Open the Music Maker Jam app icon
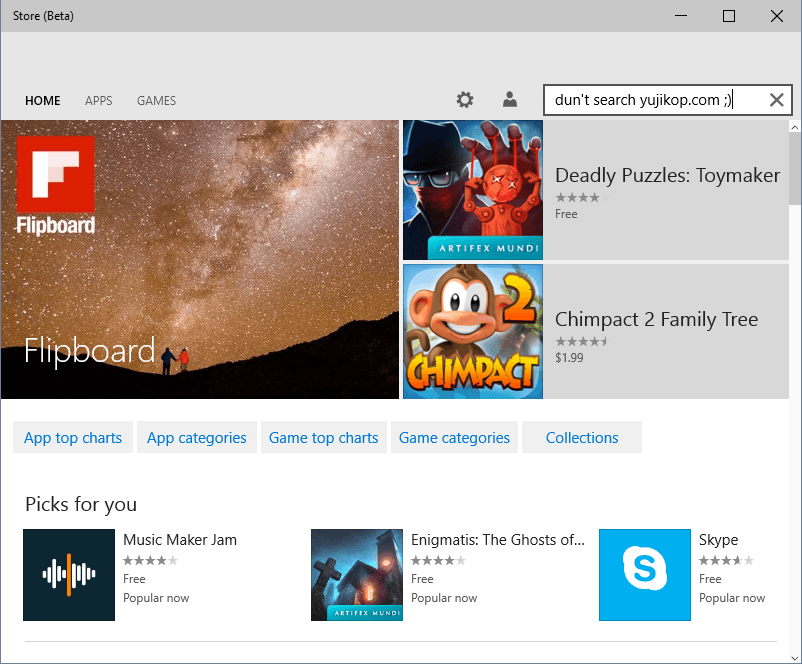 (69, 575)
